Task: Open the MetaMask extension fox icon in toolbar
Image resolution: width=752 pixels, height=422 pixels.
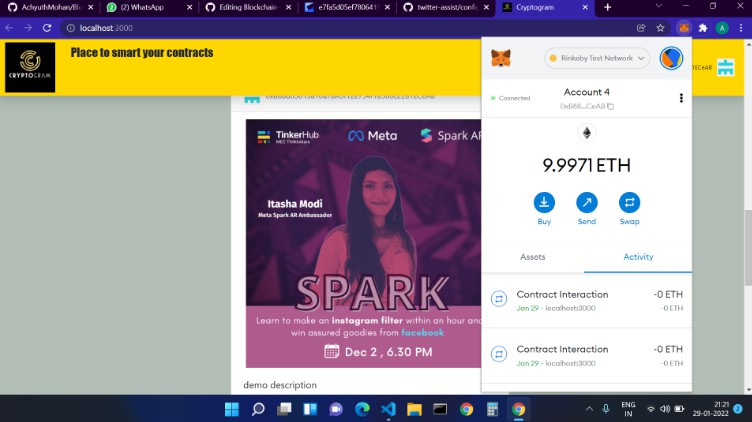Action: (x=683, y=28)
